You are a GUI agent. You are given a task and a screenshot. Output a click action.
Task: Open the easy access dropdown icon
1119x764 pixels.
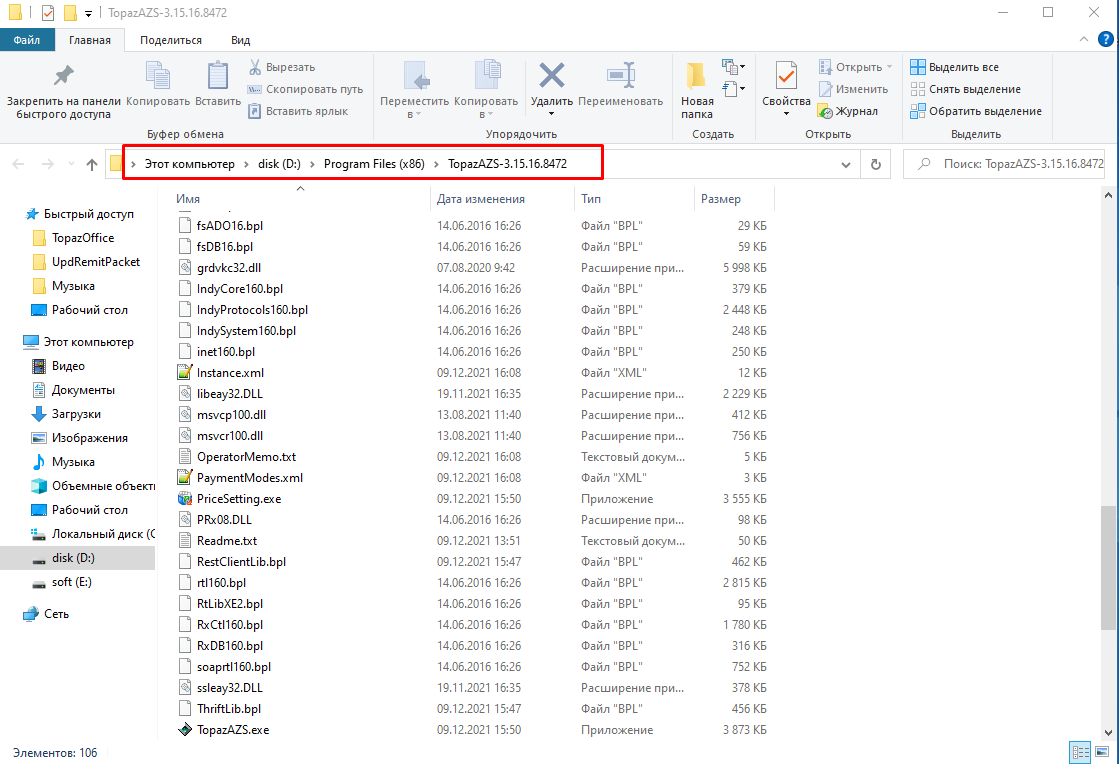click(x=734, y=89)
